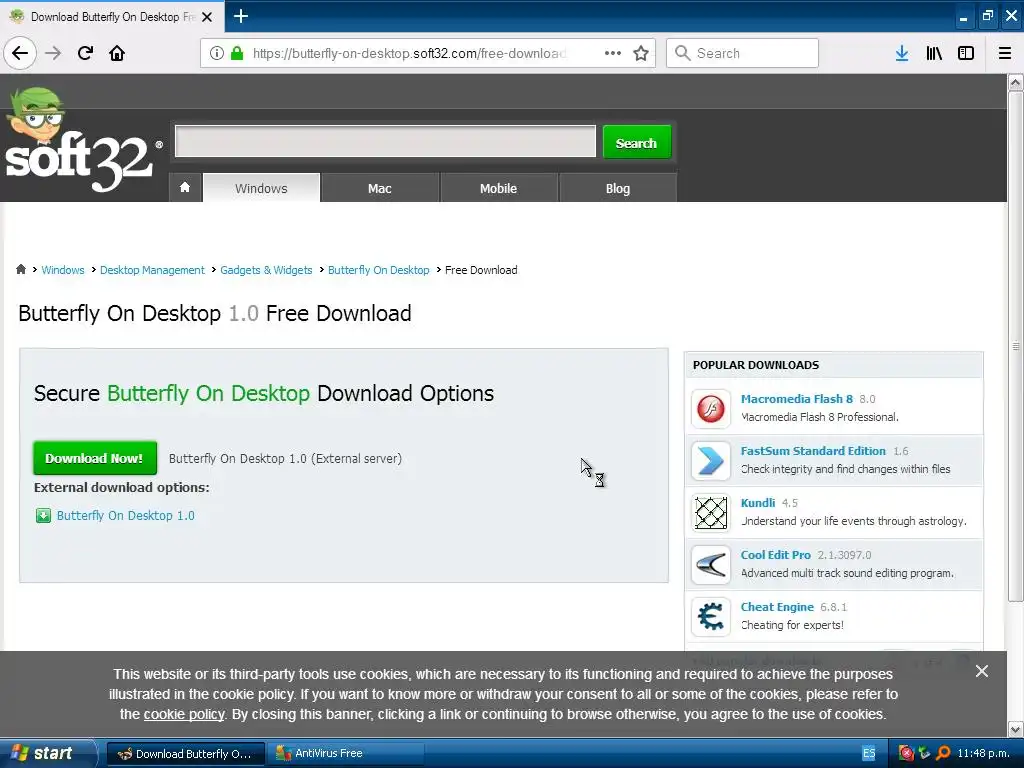The width and height of the screenshot is (1024, 768).
Task: Click the page scrollbar up arrow
Action: pos(1016,82)
